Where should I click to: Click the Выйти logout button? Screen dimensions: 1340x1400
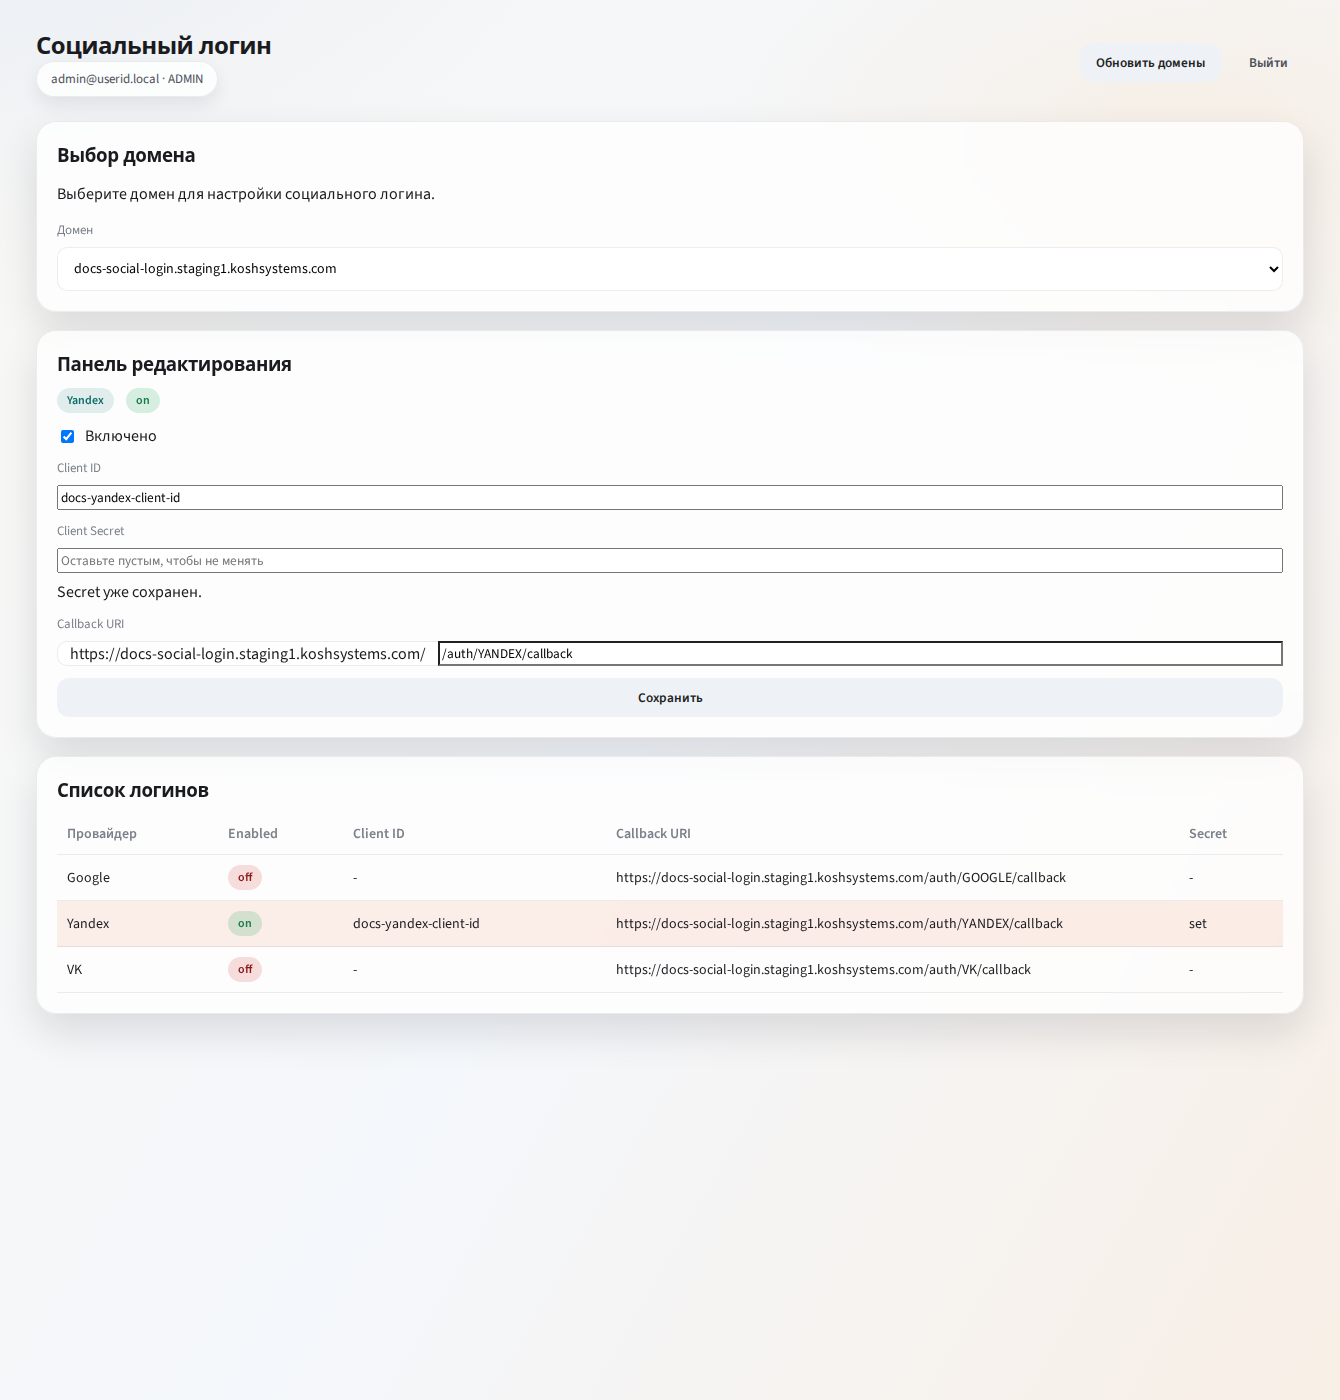coord(1267,63)
